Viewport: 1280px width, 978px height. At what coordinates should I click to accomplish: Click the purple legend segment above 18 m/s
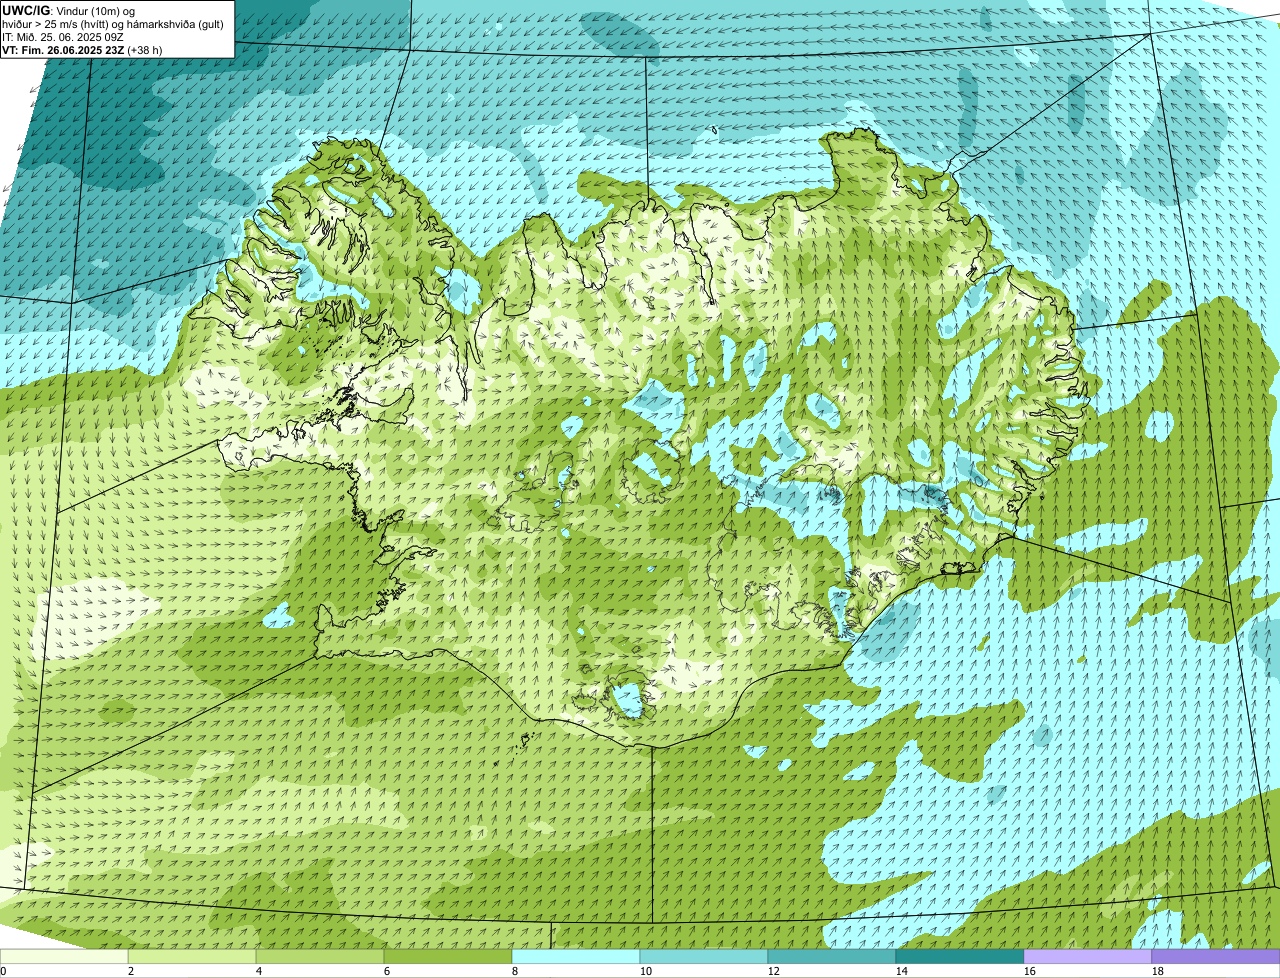pos(1216,956)
